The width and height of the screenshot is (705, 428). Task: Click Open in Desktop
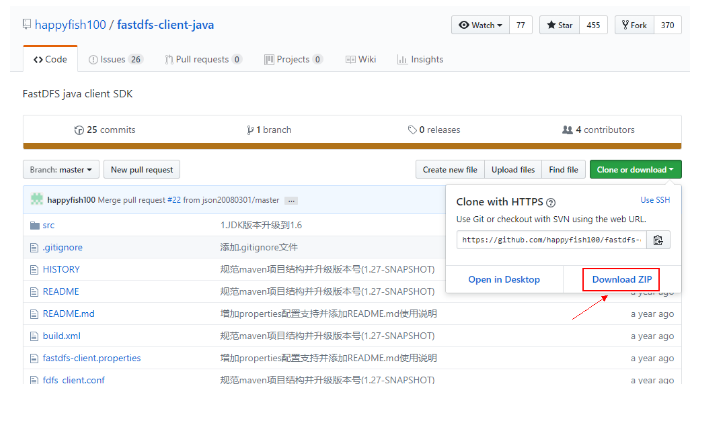(x=504, y=280)
